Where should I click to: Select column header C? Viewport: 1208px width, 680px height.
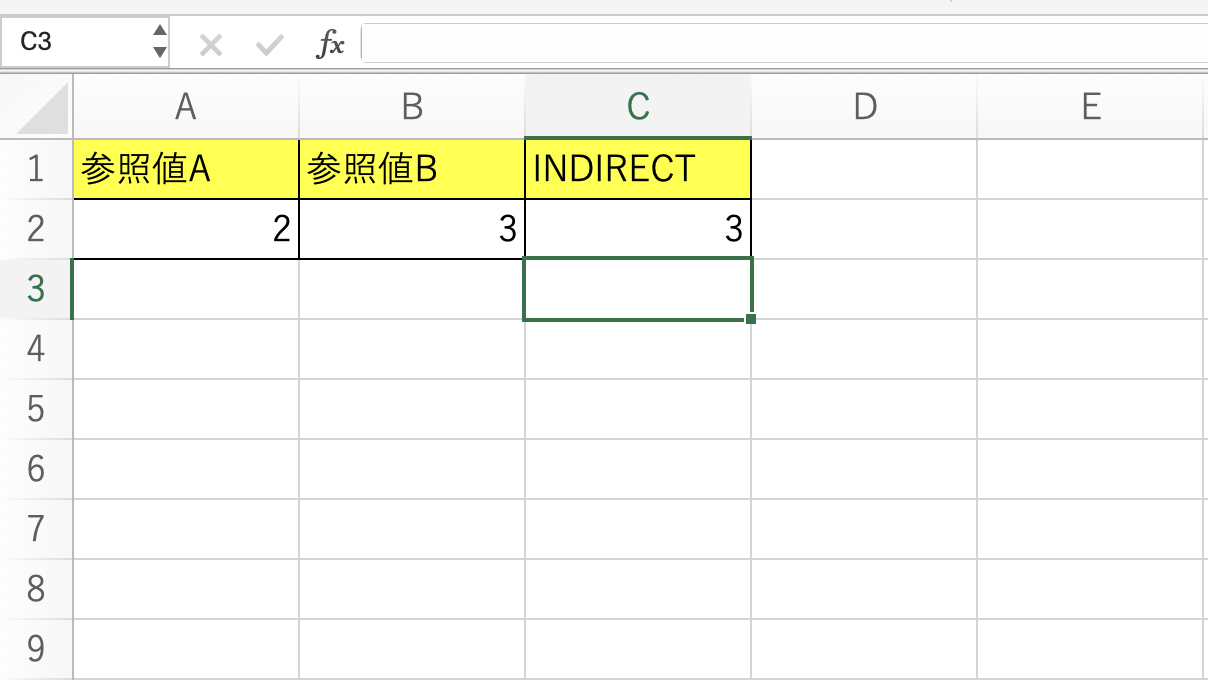pyautogui.click(x=637, y=106)
